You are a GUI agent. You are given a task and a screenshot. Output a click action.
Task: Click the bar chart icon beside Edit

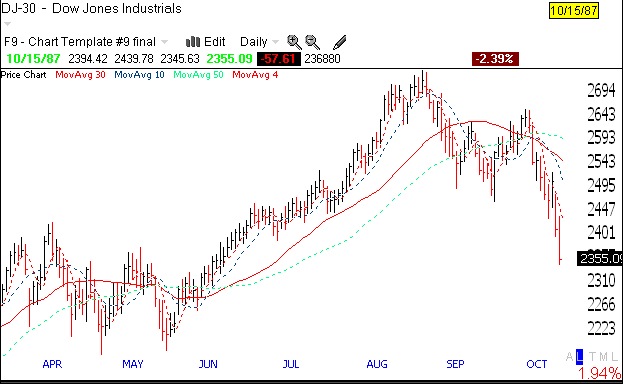(193, 42)
